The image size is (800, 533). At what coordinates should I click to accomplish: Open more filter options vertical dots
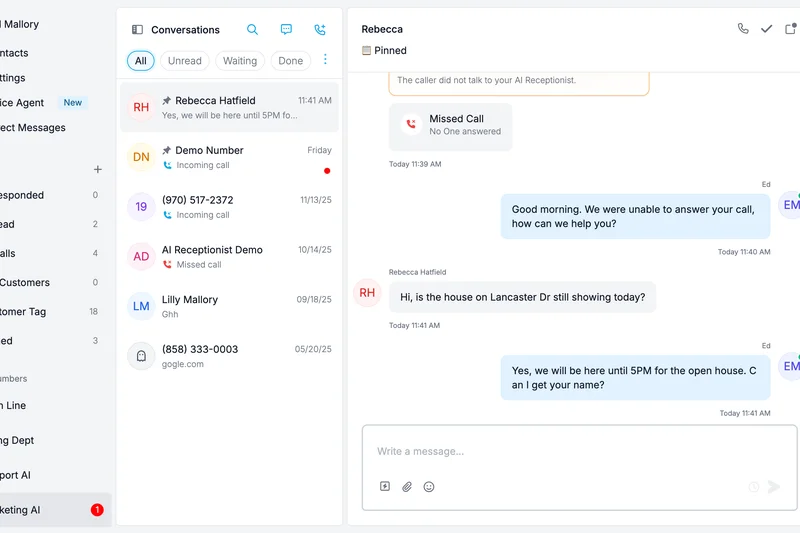325,60
